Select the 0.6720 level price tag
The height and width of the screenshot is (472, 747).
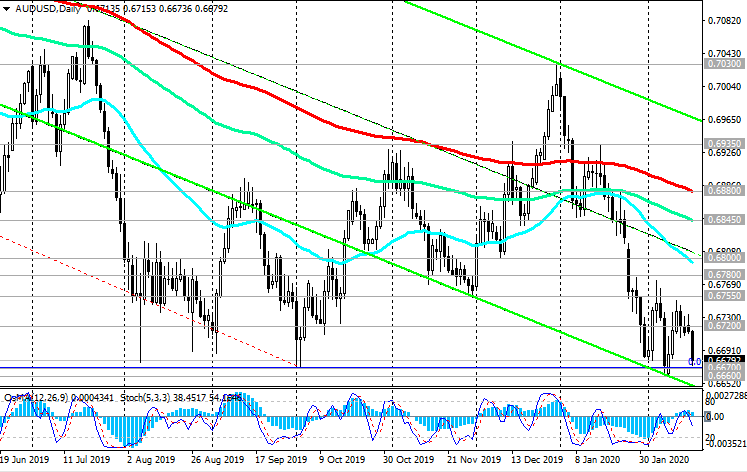pos(724,326)
